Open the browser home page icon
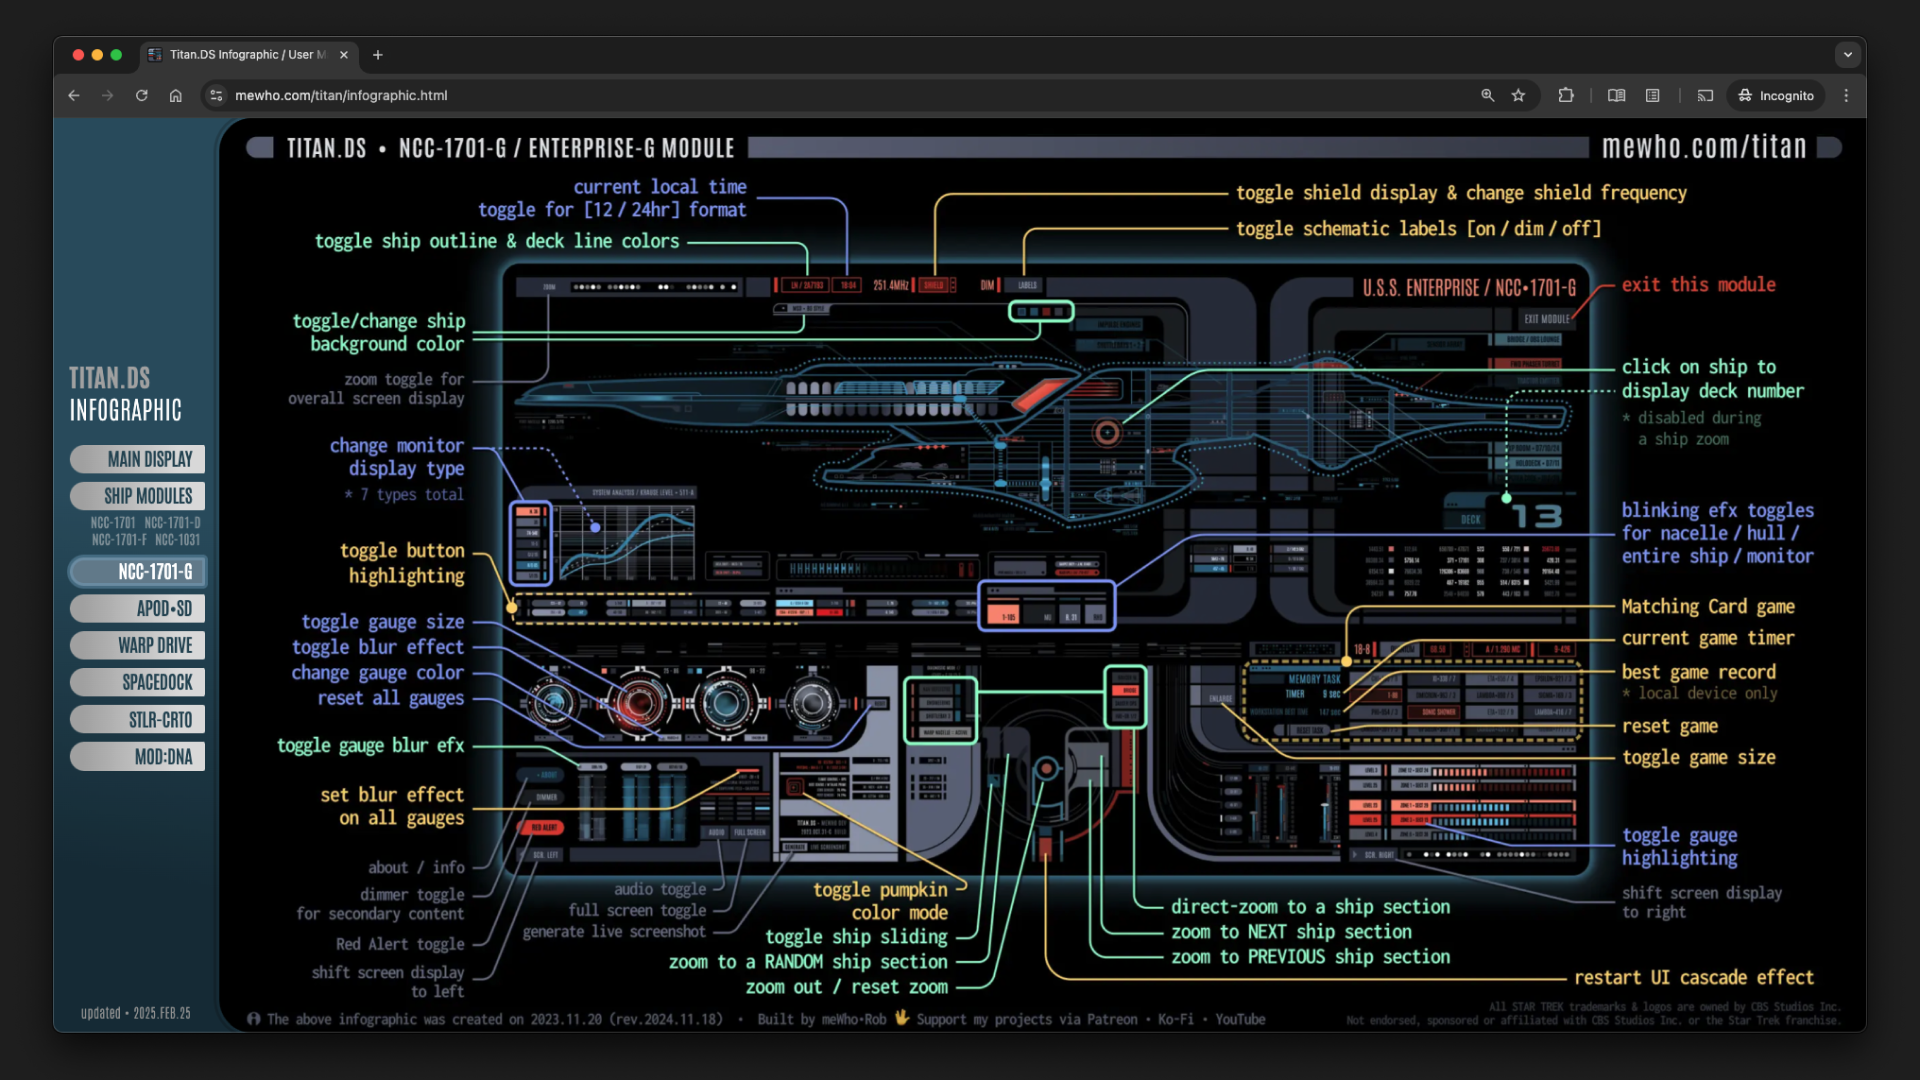Screen dimensions: 1920x1080 pyautogui.click(x=176, y=96)
